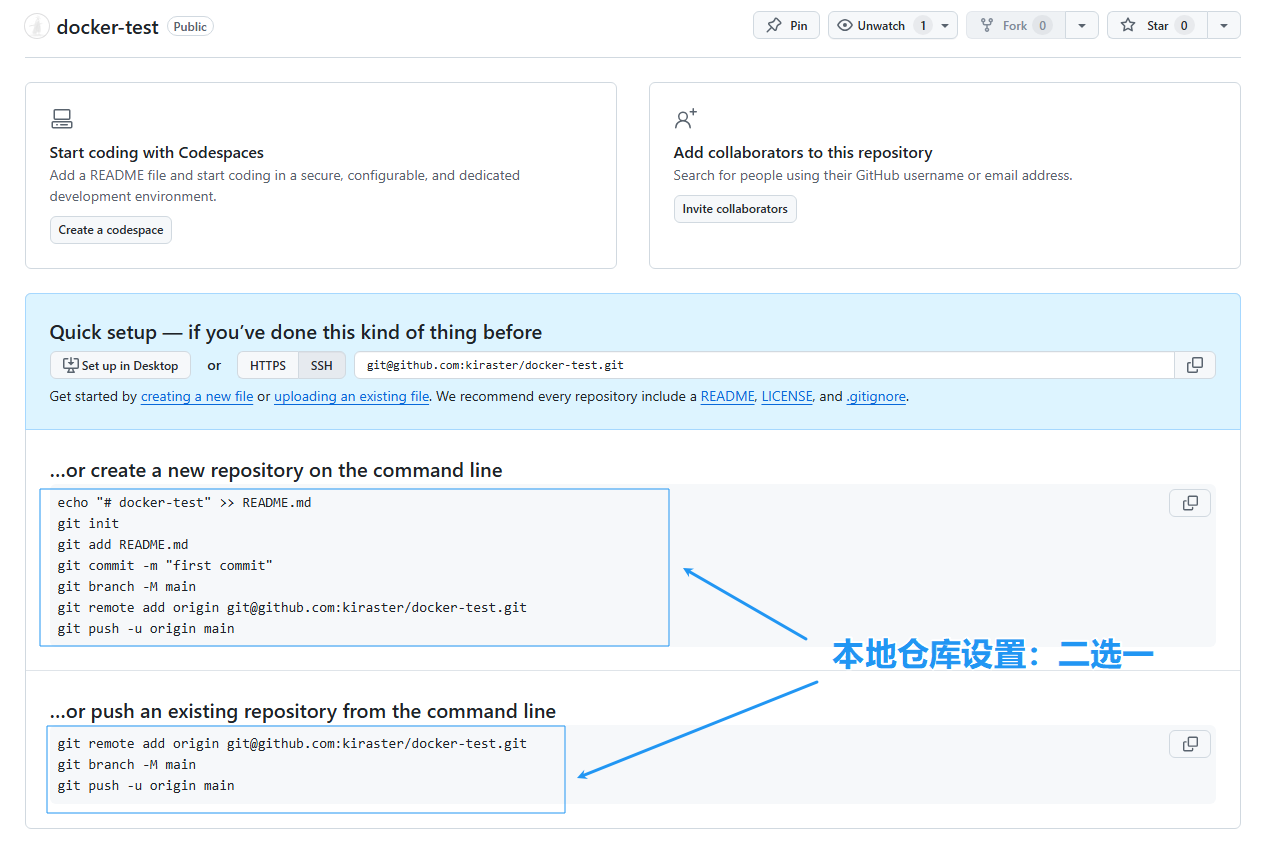Image resolution: width=1265 pixels, height=841 pixels.
Task: Click the Unwatch button
Action: click(881, 25)
